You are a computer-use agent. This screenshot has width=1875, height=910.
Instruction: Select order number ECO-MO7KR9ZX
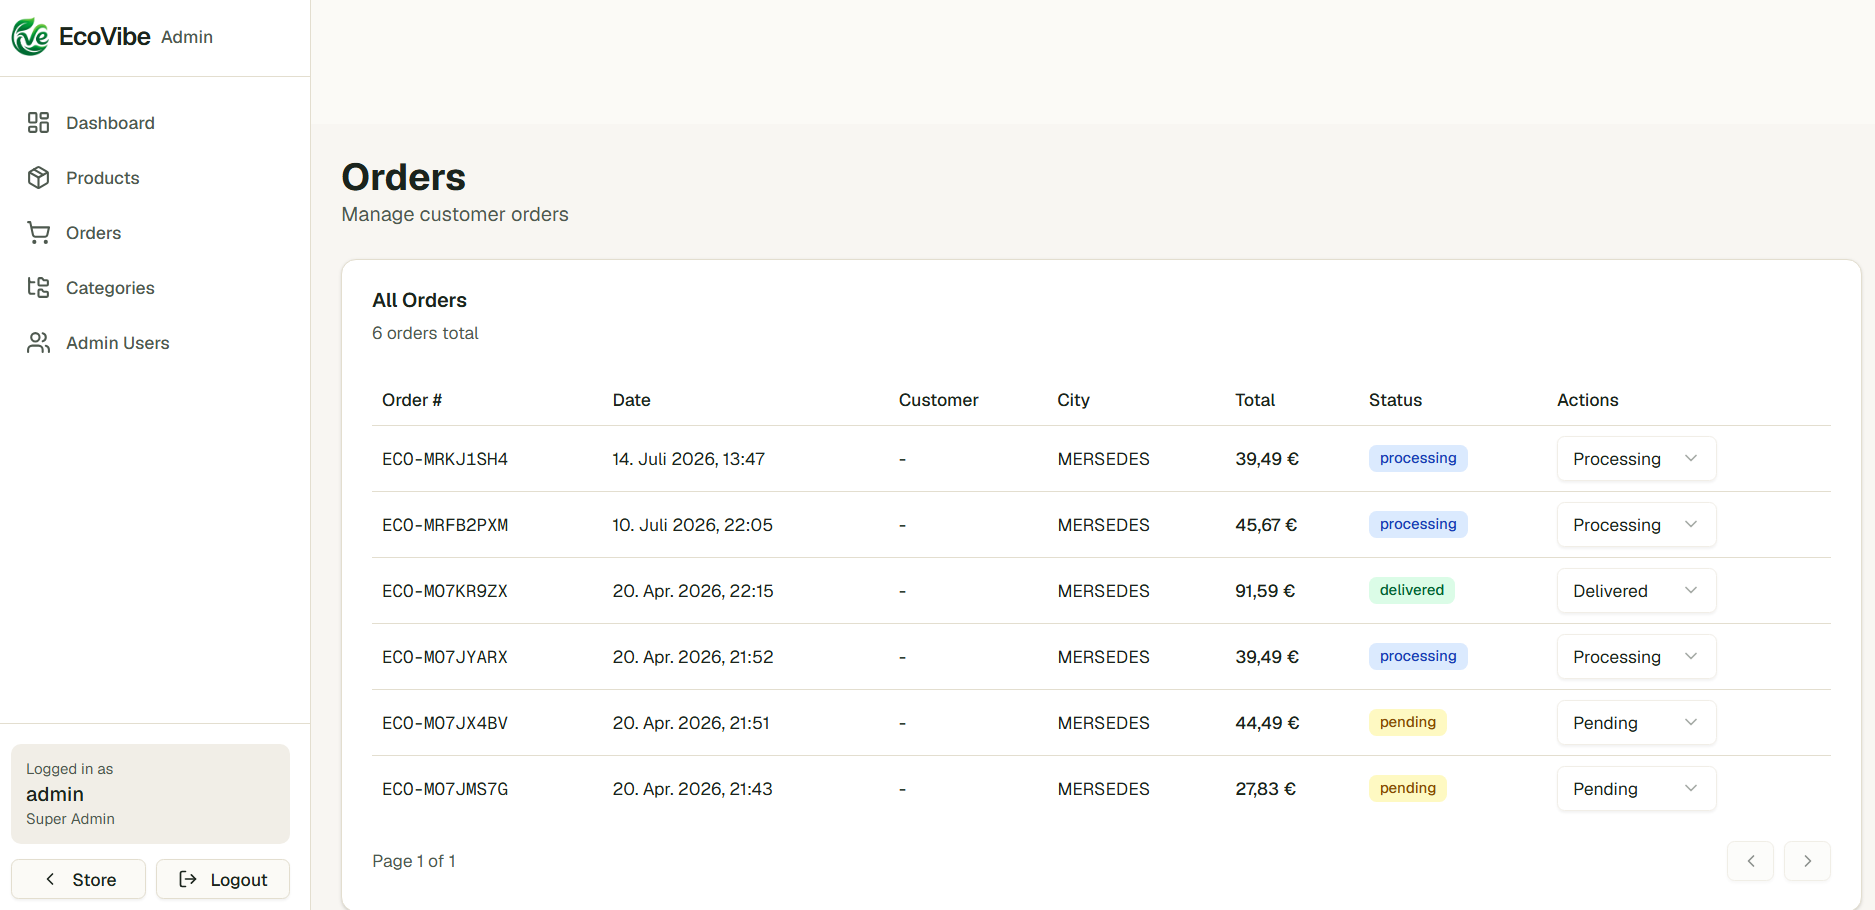(445, 591)
